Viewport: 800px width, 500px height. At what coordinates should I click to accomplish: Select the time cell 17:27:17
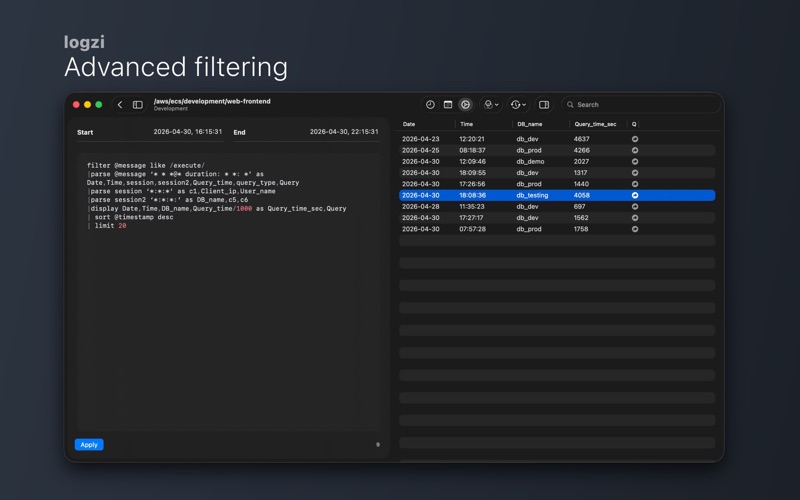(471, 218)
